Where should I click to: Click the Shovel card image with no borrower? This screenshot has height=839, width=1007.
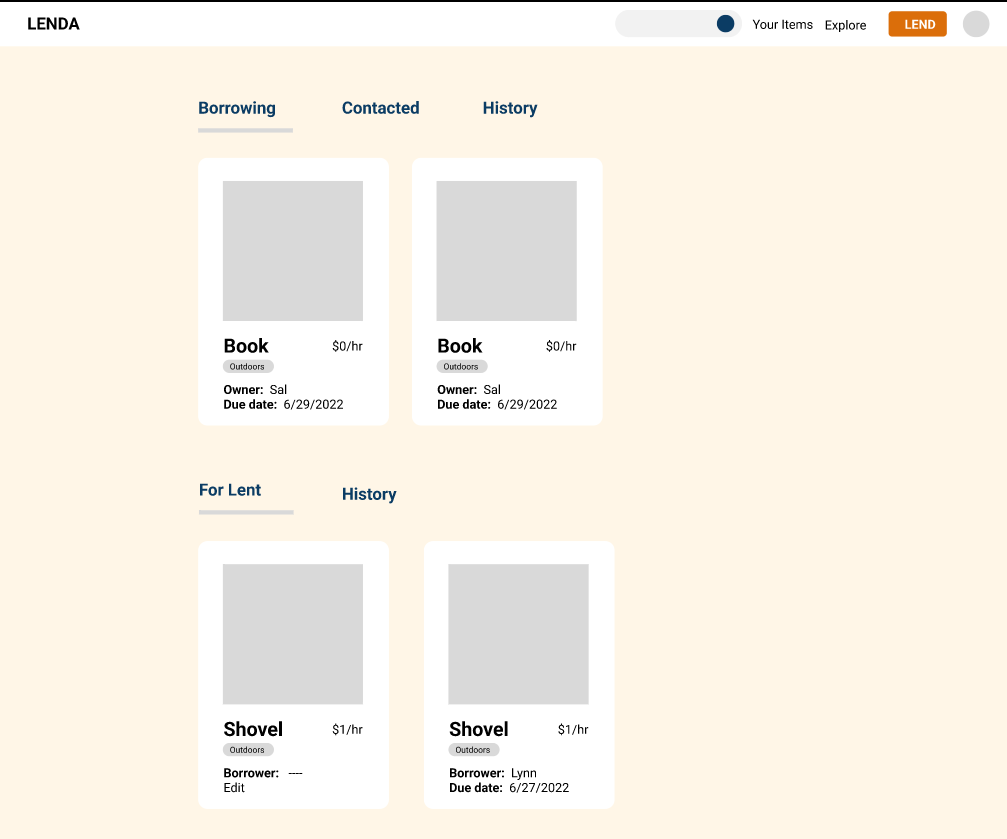[293, 634]
